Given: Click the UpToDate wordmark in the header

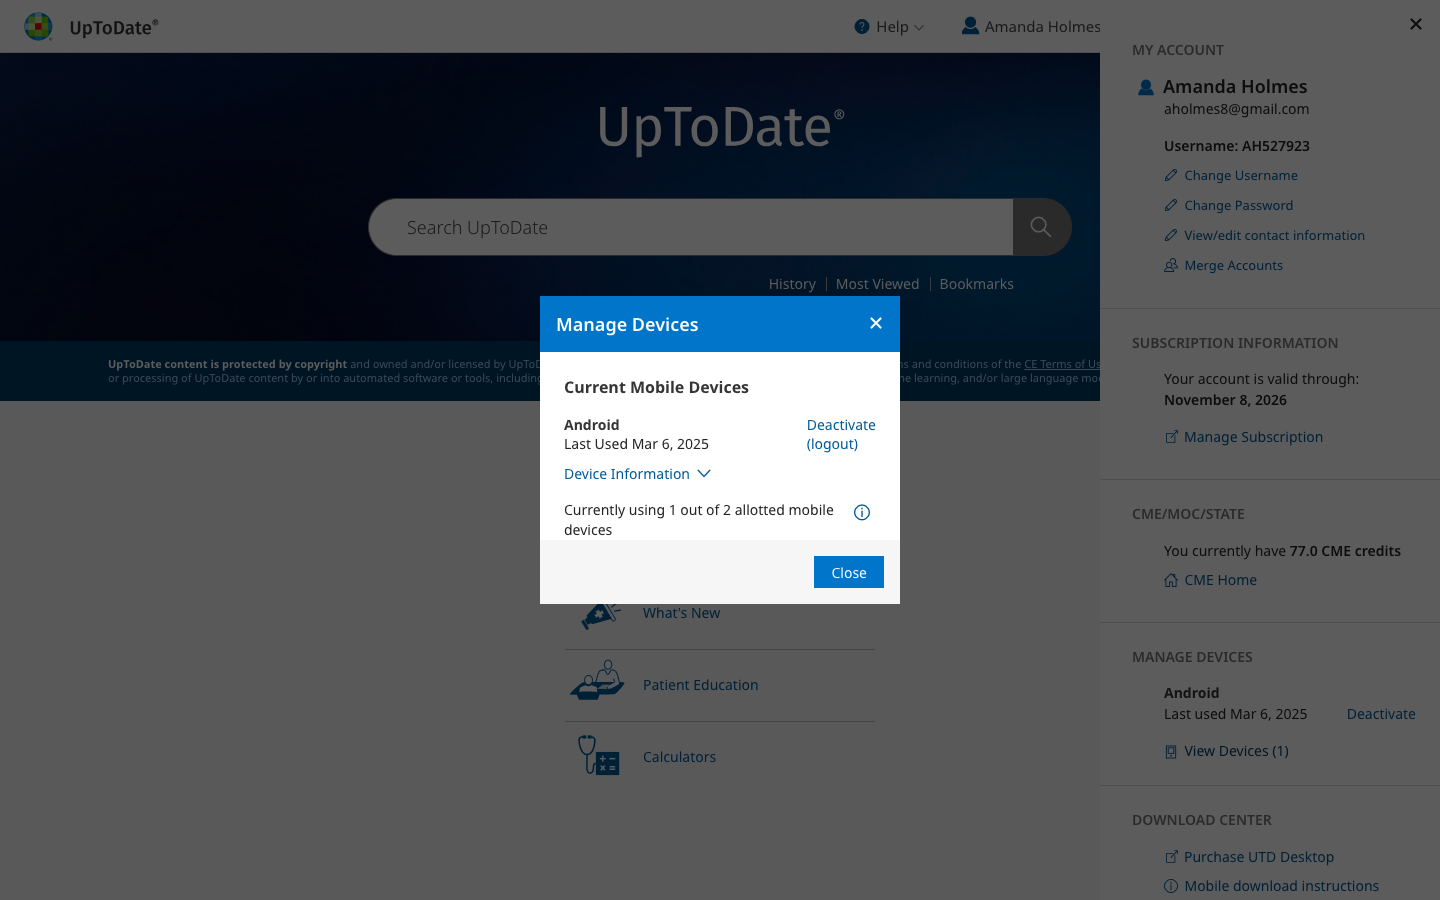Looking at the screenshot, I should click(x=113, y=27).
